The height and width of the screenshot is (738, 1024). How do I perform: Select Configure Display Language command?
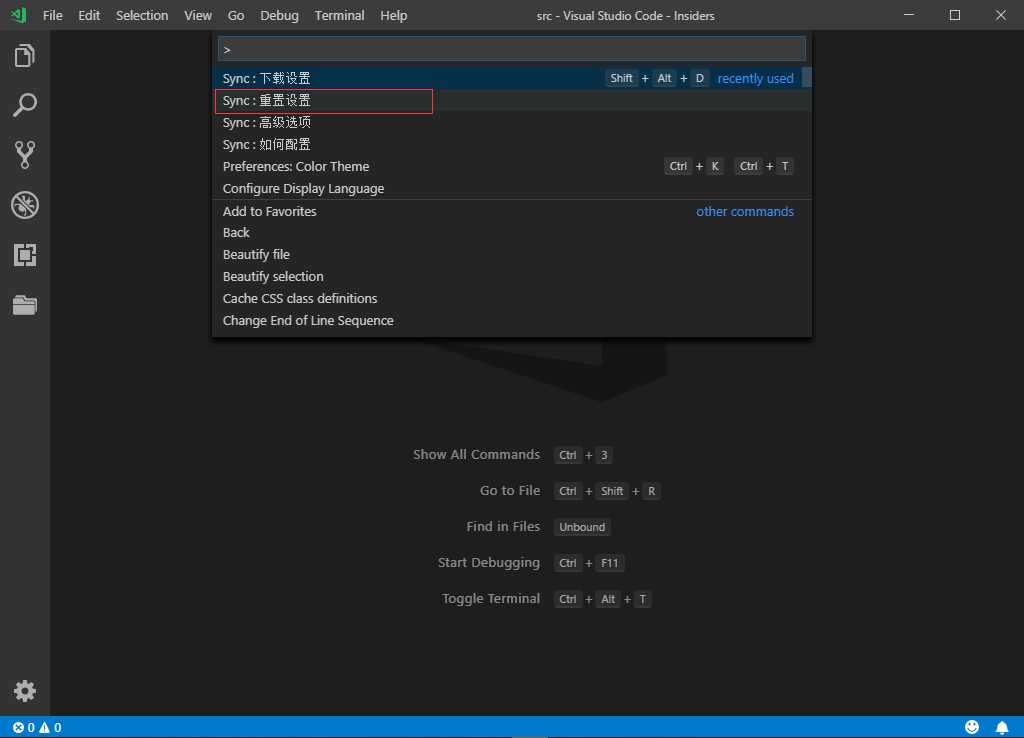tap(511, 189)
